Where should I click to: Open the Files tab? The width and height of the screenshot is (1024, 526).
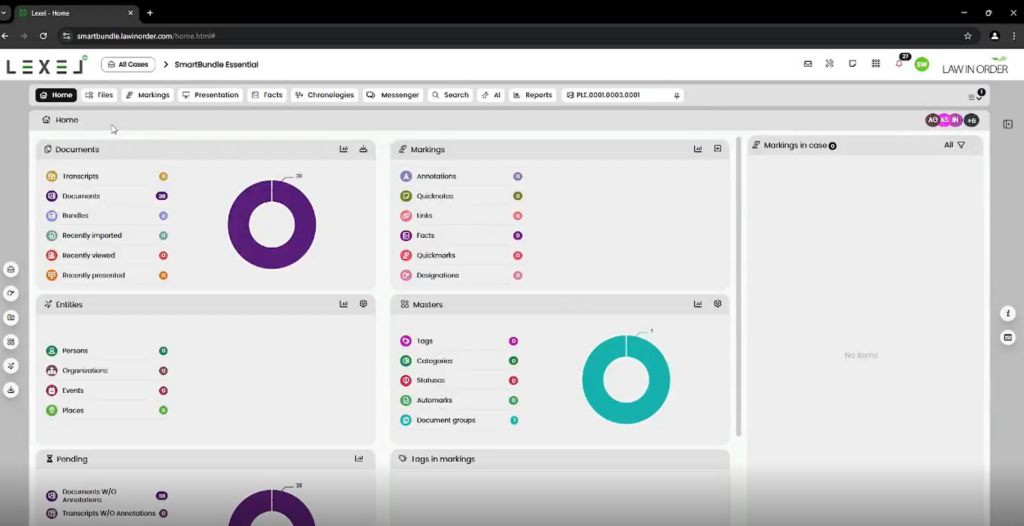click(x=99, y=95)
